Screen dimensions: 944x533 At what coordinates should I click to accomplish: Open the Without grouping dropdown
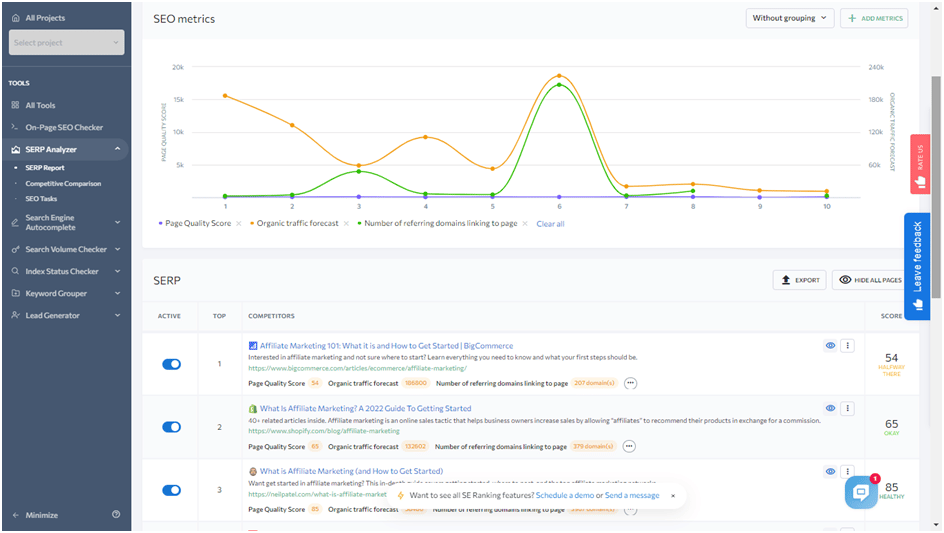(x=790, y=18)
